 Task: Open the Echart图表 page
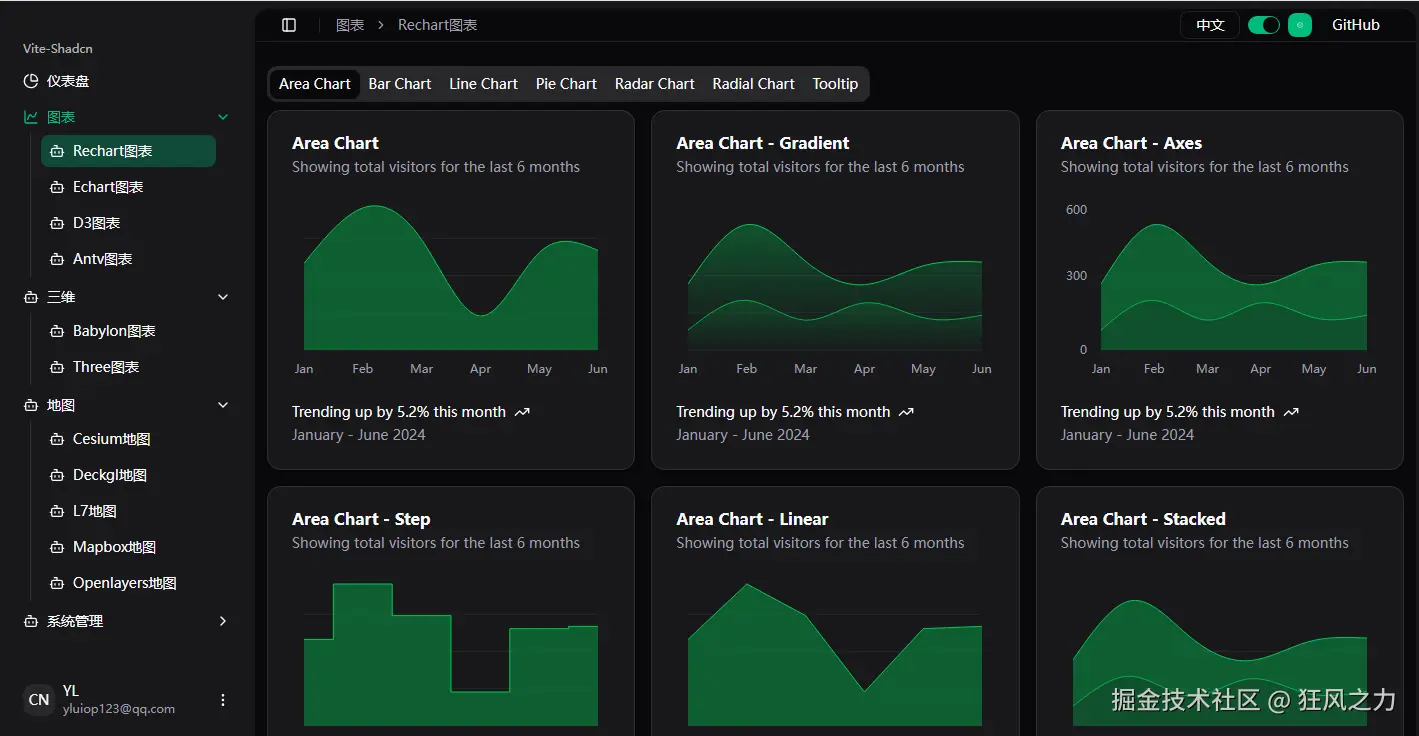[x=128, y=187]
